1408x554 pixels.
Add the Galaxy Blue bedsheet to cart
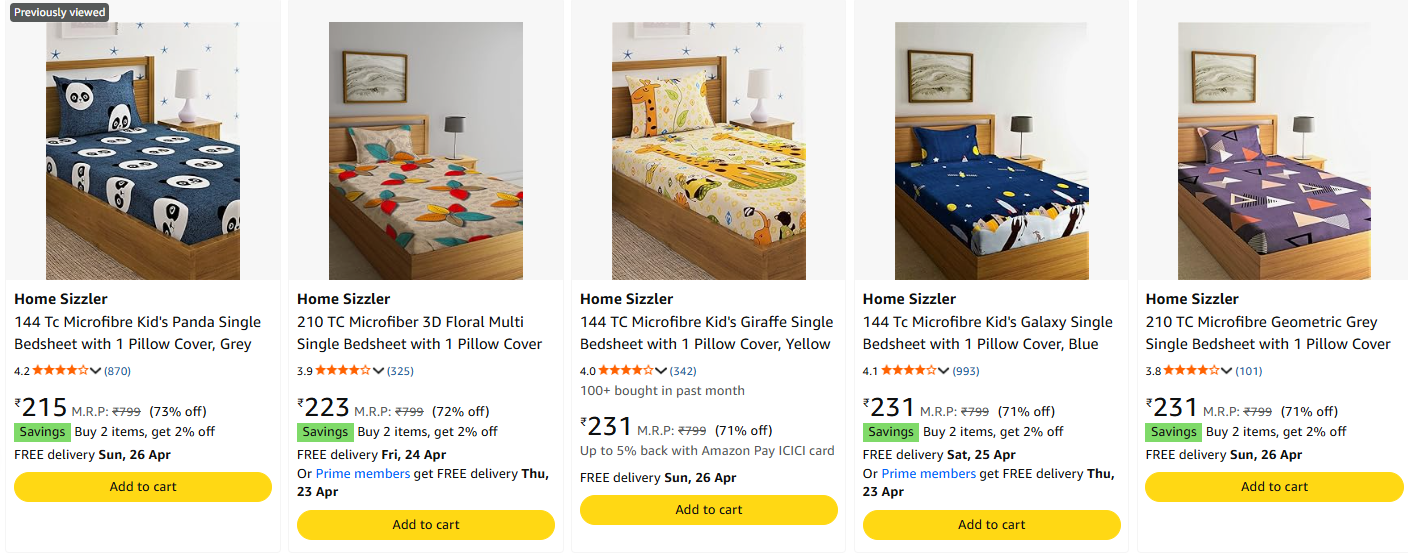click(991, 525)
